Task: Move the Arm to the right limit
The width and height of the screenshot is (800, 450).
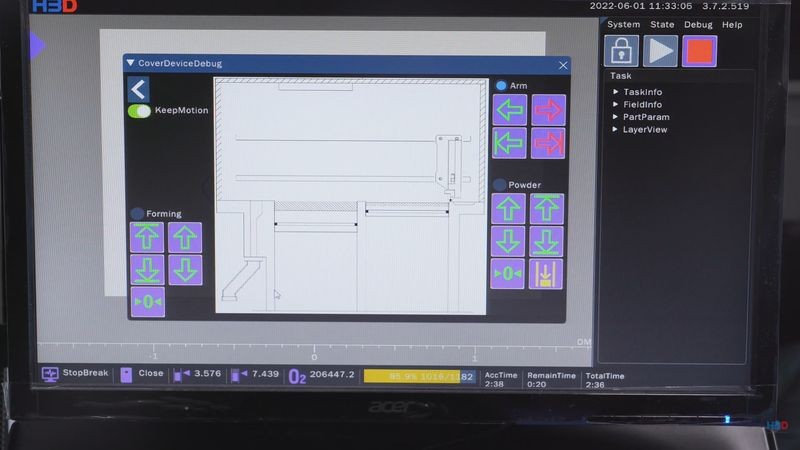Action: 548,143
